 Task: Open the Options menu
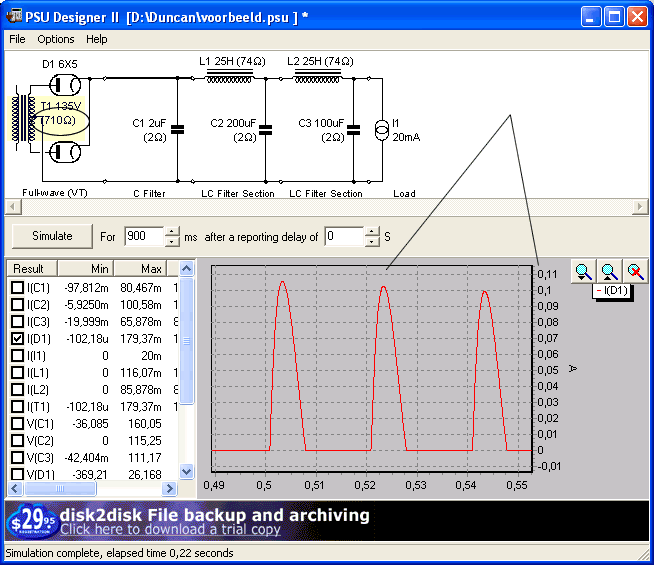pyautogui.click(x=56, y=39)
